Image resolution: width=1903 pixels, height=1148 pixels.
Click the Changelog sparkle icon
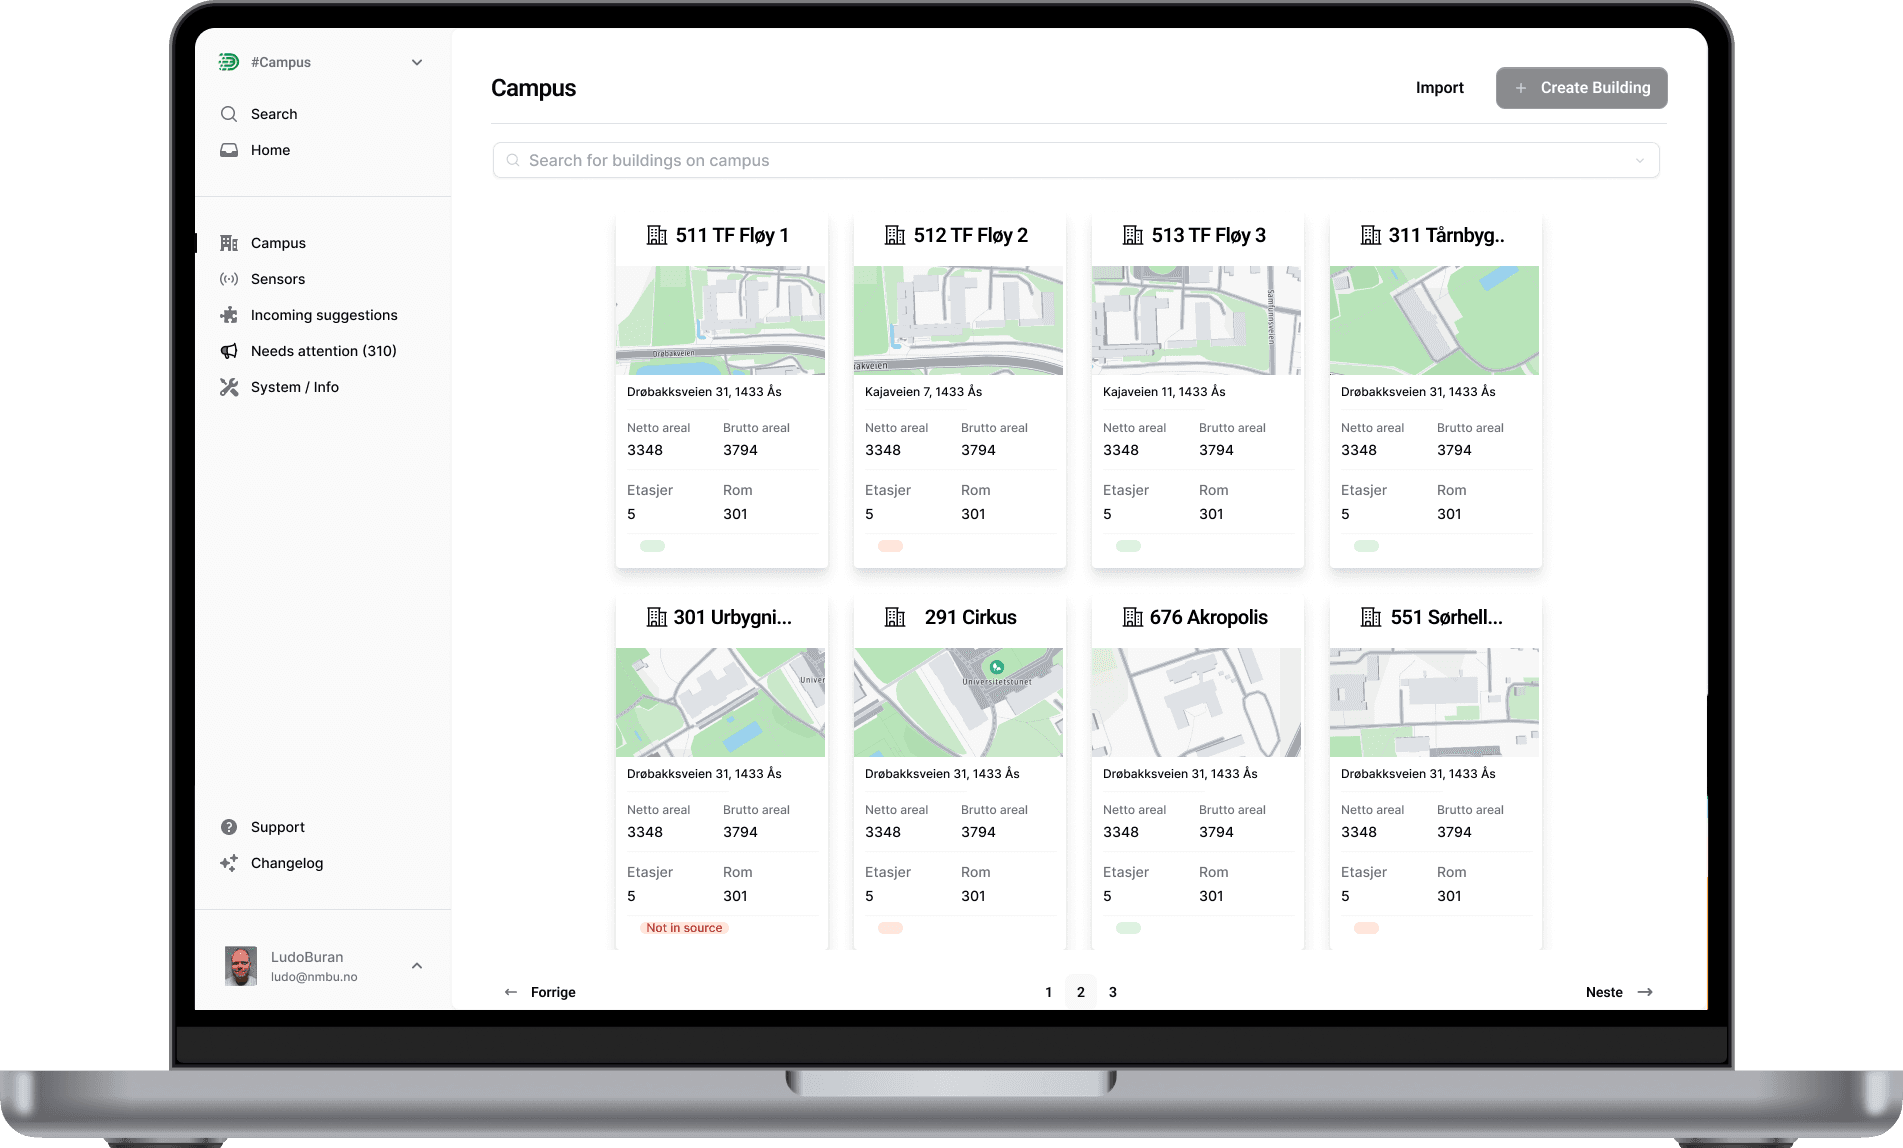pyautogui.click(x=229, y=863)
